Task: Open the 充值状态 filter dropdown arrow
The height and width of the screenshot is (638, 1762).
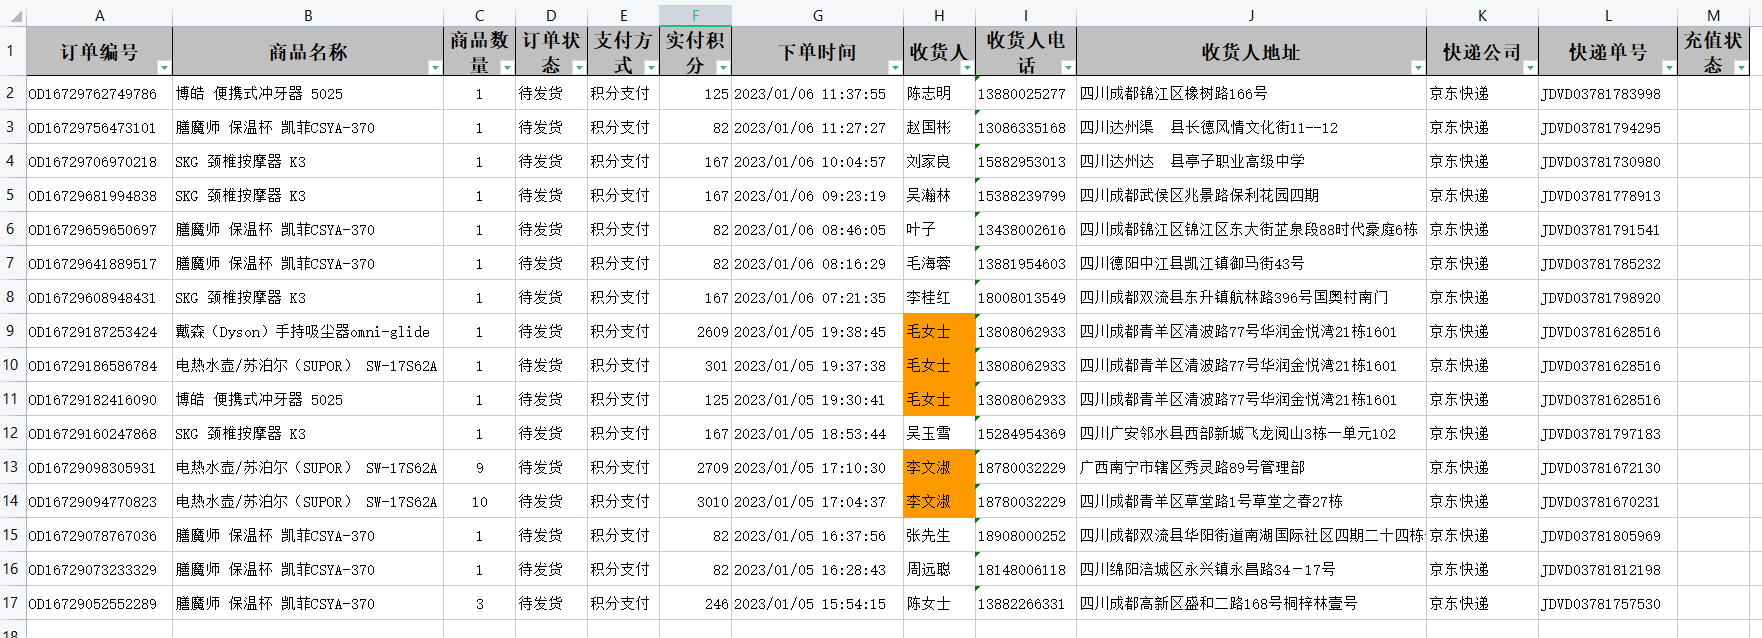Action: click(x=1740, y=67)
